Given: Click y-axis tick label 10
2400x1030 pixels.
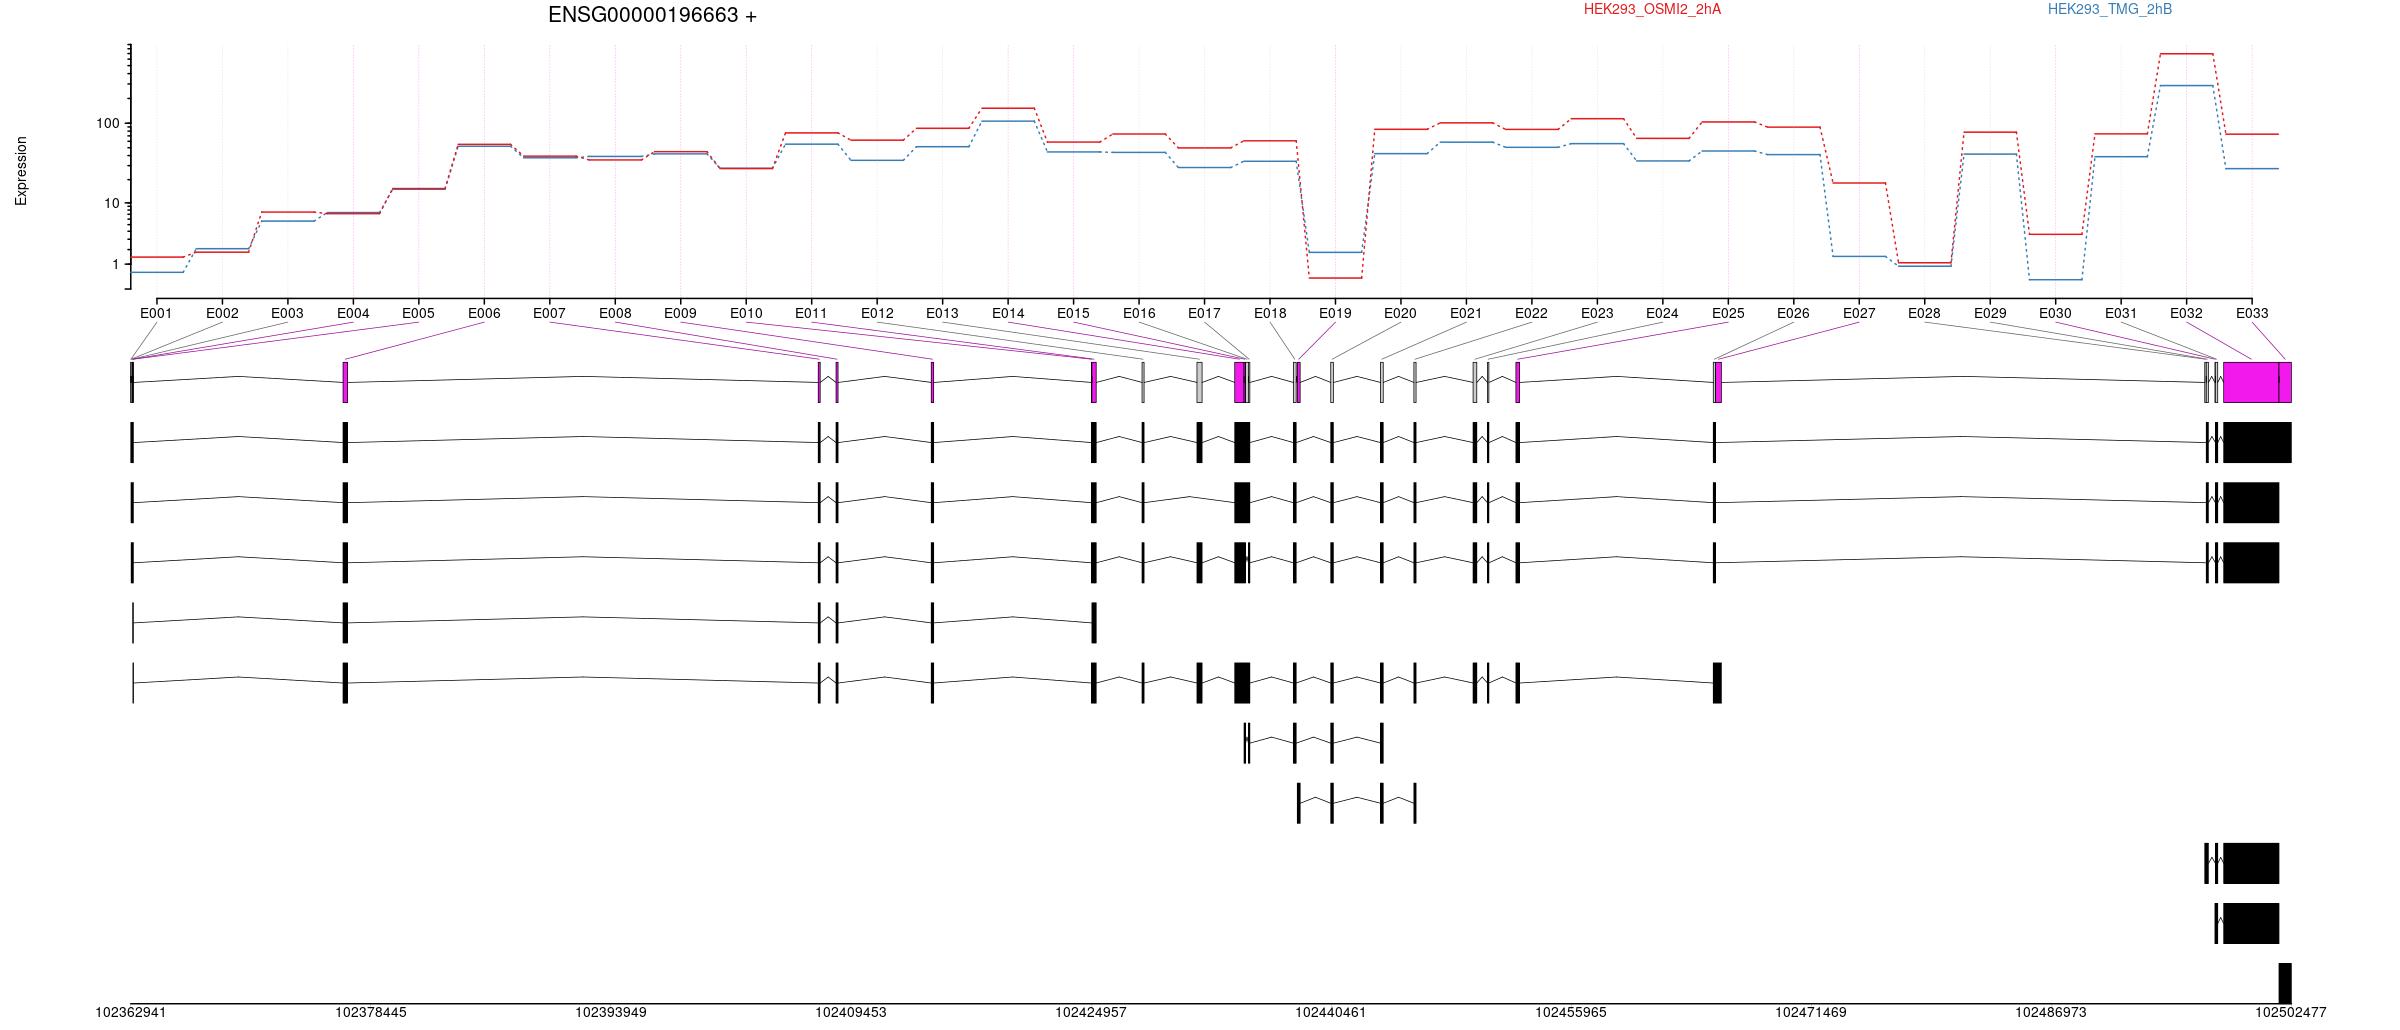Looking at the screenshot, I should pos(111,204).
